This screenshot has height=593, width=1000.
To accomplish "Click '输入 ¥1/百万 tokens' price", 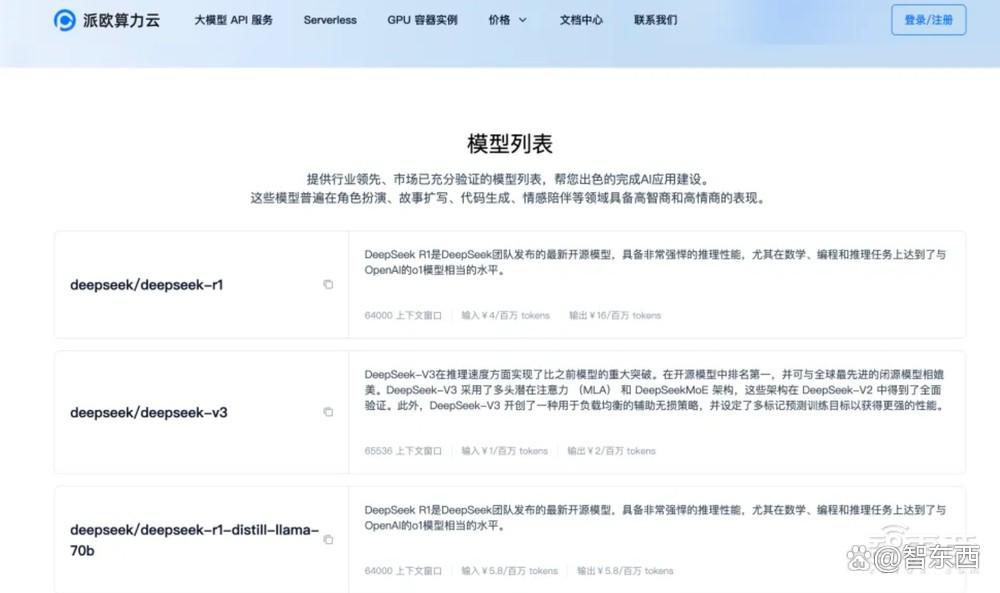I will coord(504,451).
